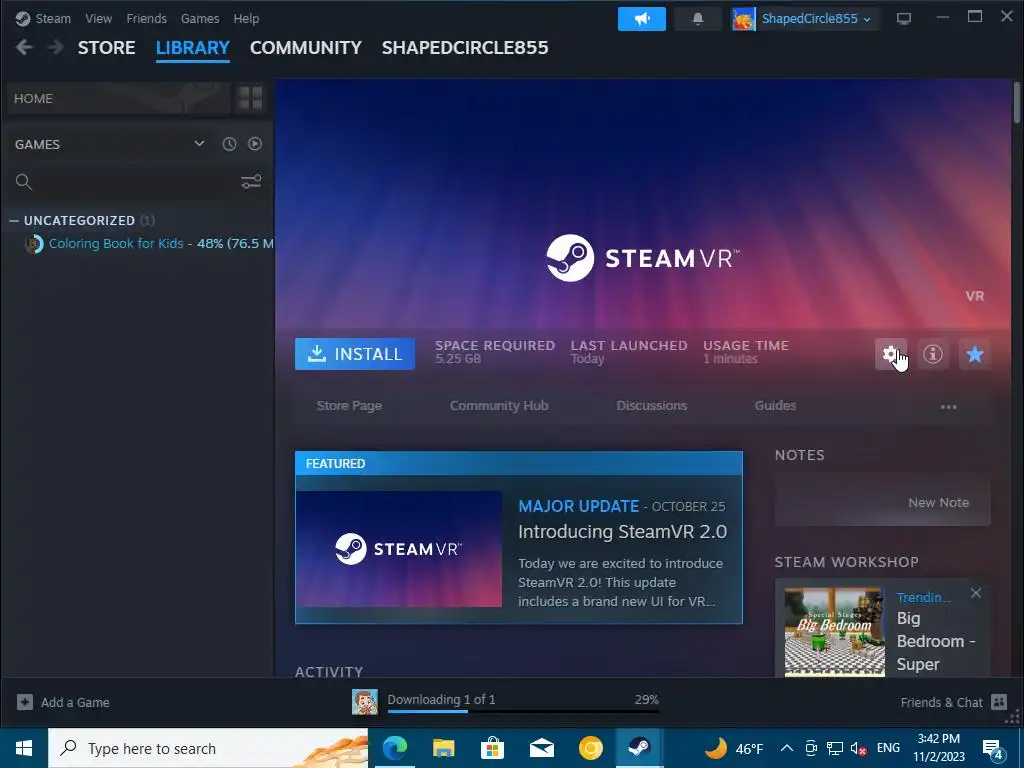Toggle ready-to-play filter icon
Screen dimensions: 1024x768
click(x=255, y=144)
